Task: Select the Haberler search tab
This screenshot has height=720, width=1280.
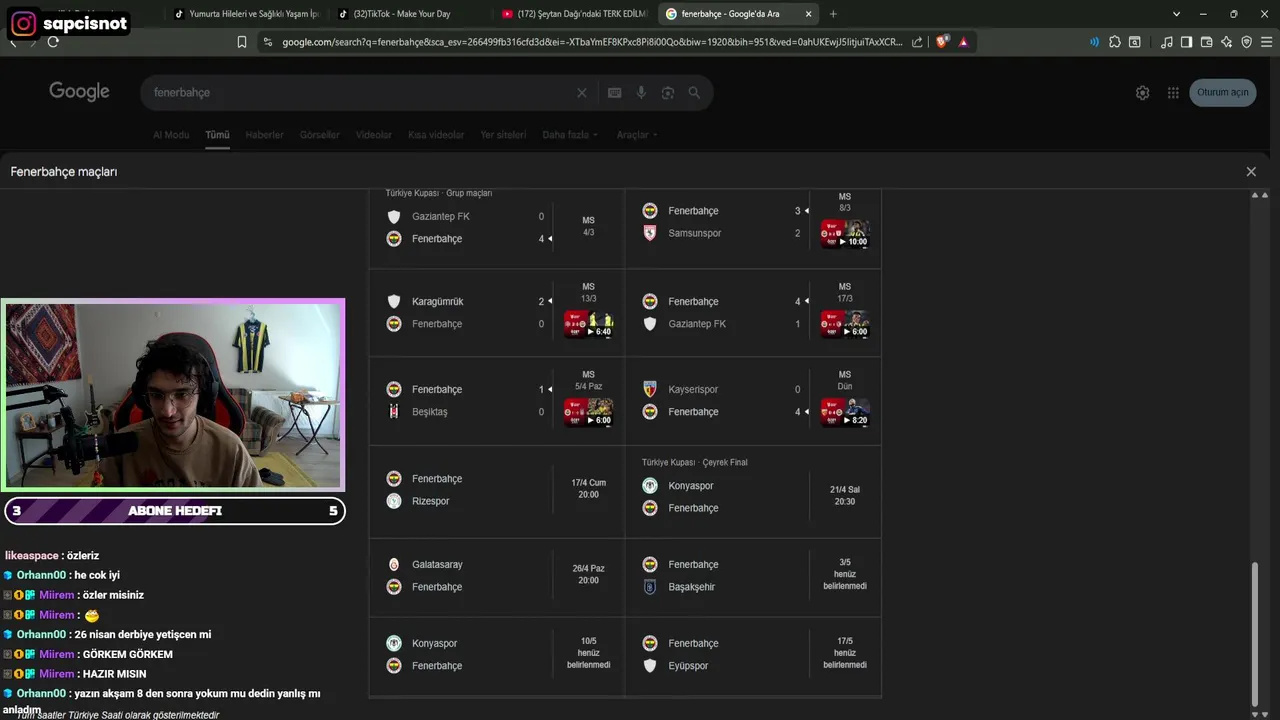Action: (265, 135)
